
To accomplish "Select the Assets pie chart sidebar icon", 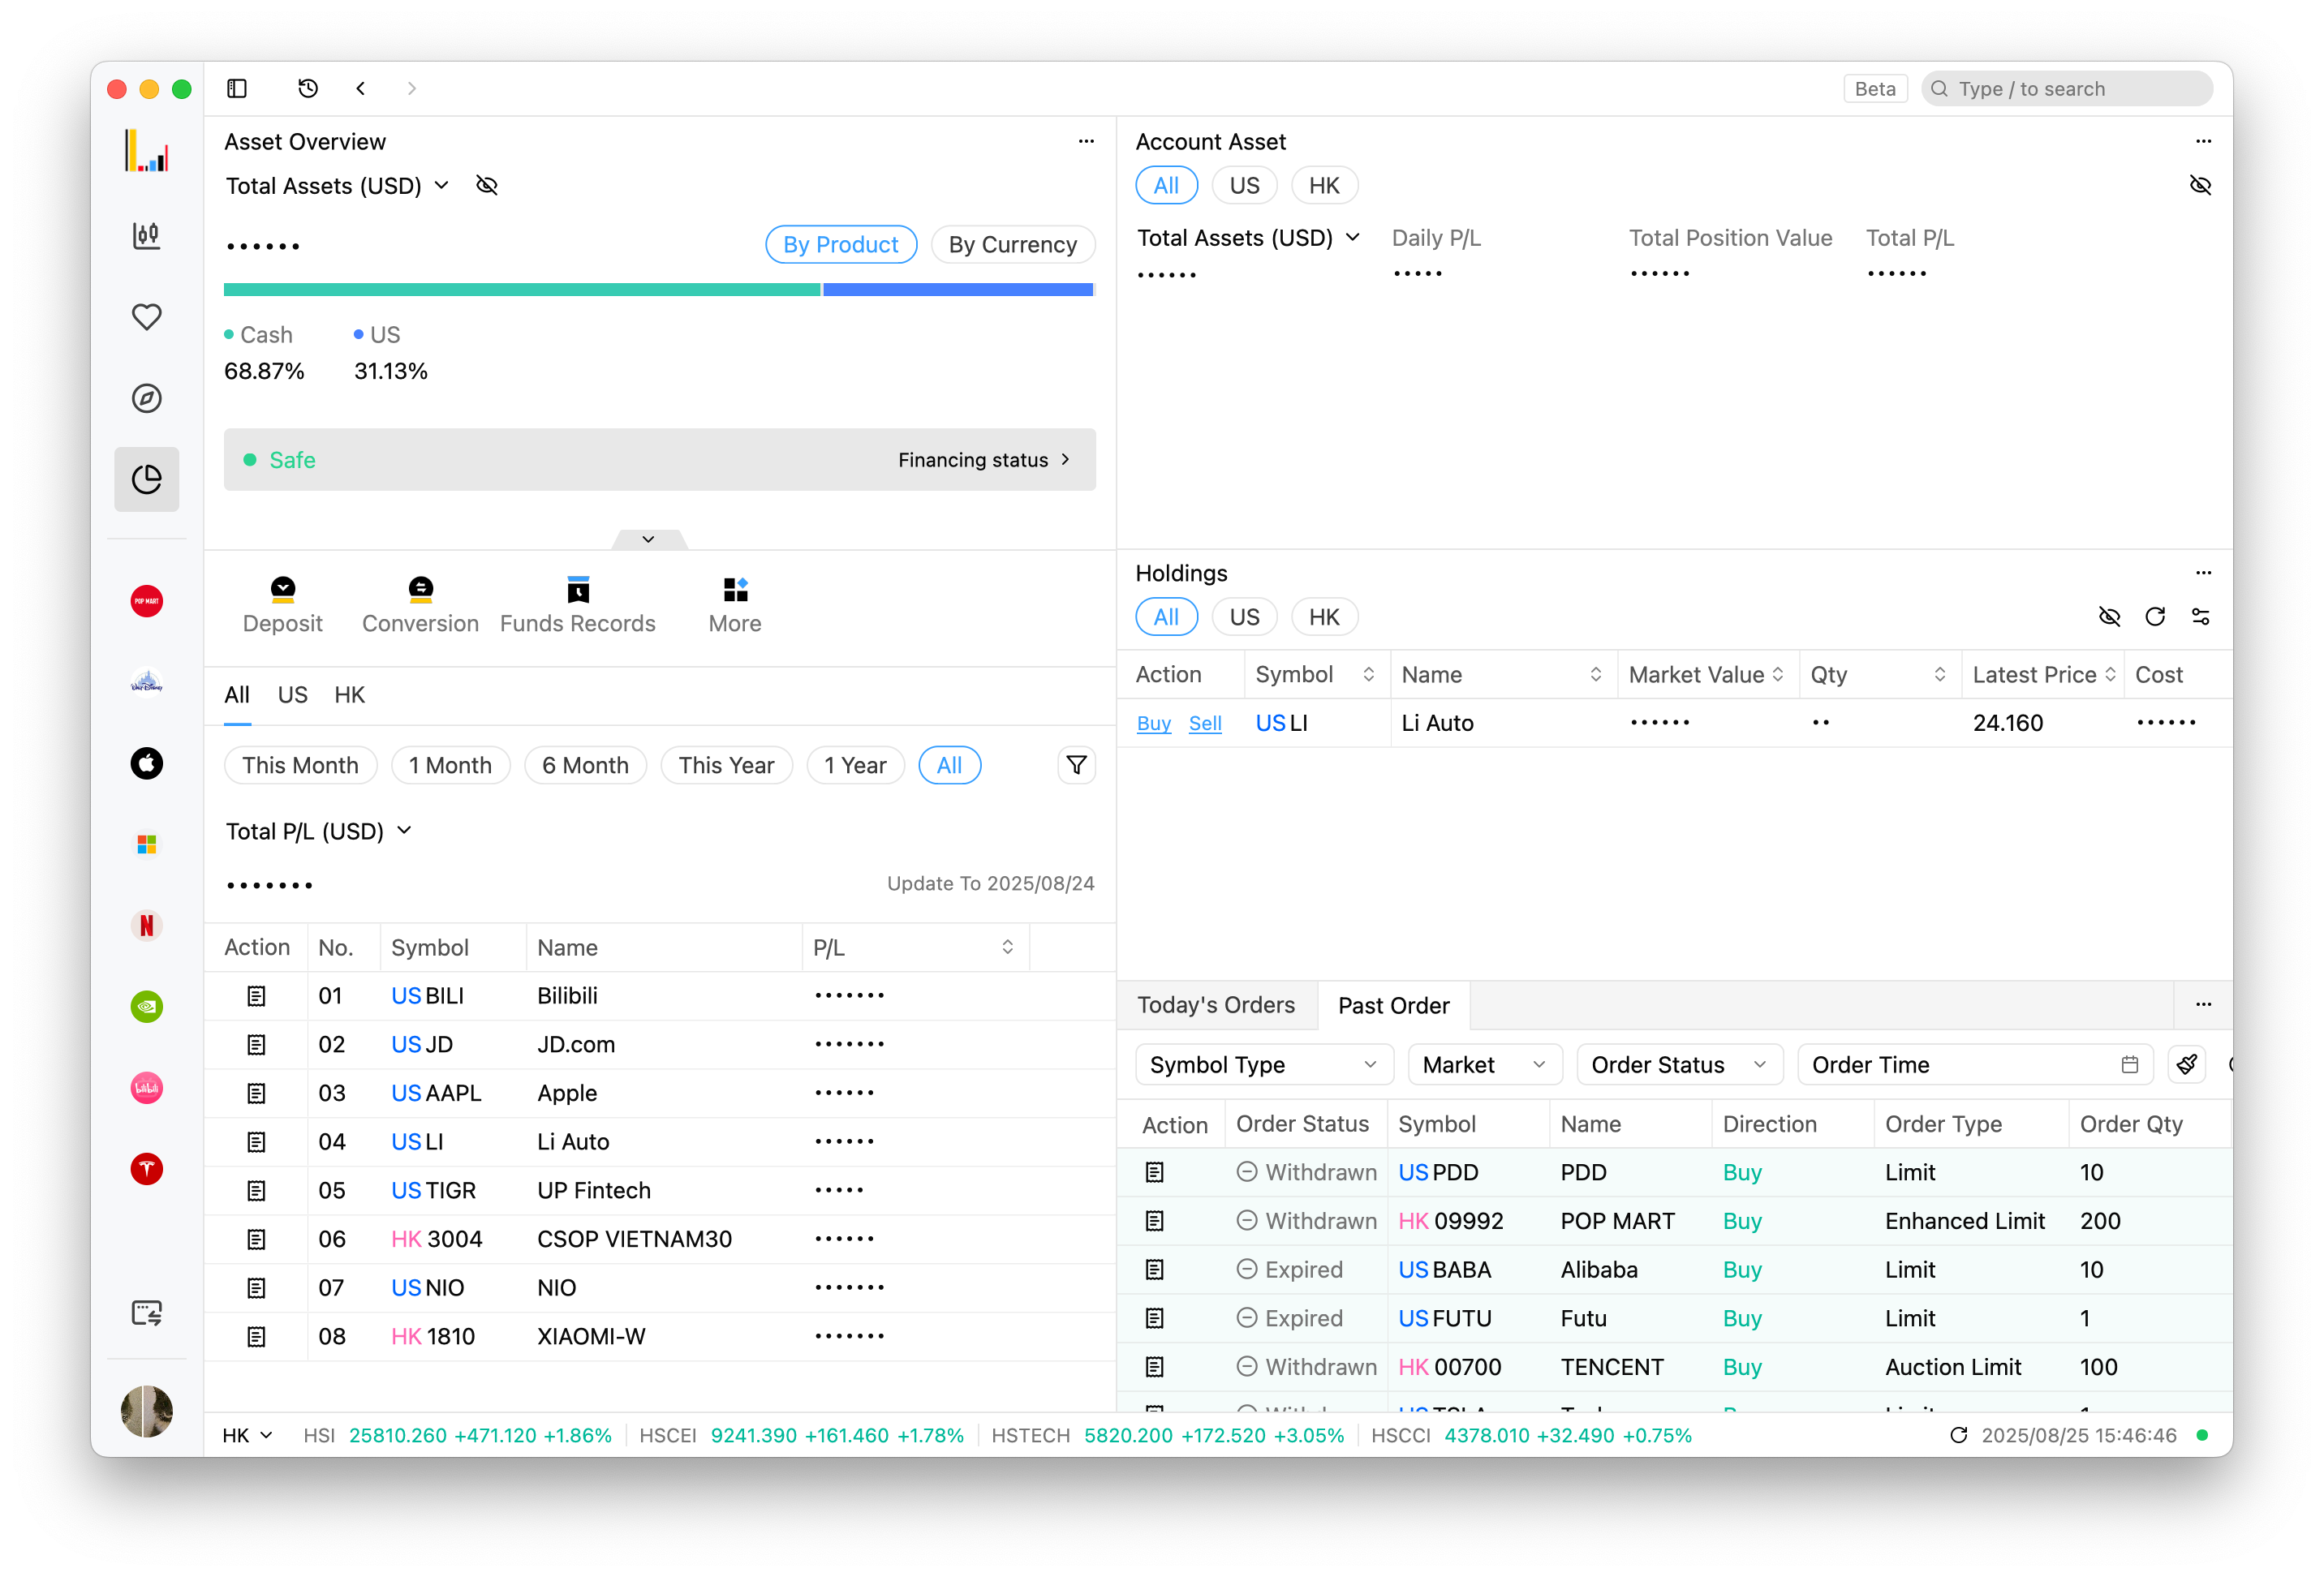I will pyautogui.click(x=146, y=479).
